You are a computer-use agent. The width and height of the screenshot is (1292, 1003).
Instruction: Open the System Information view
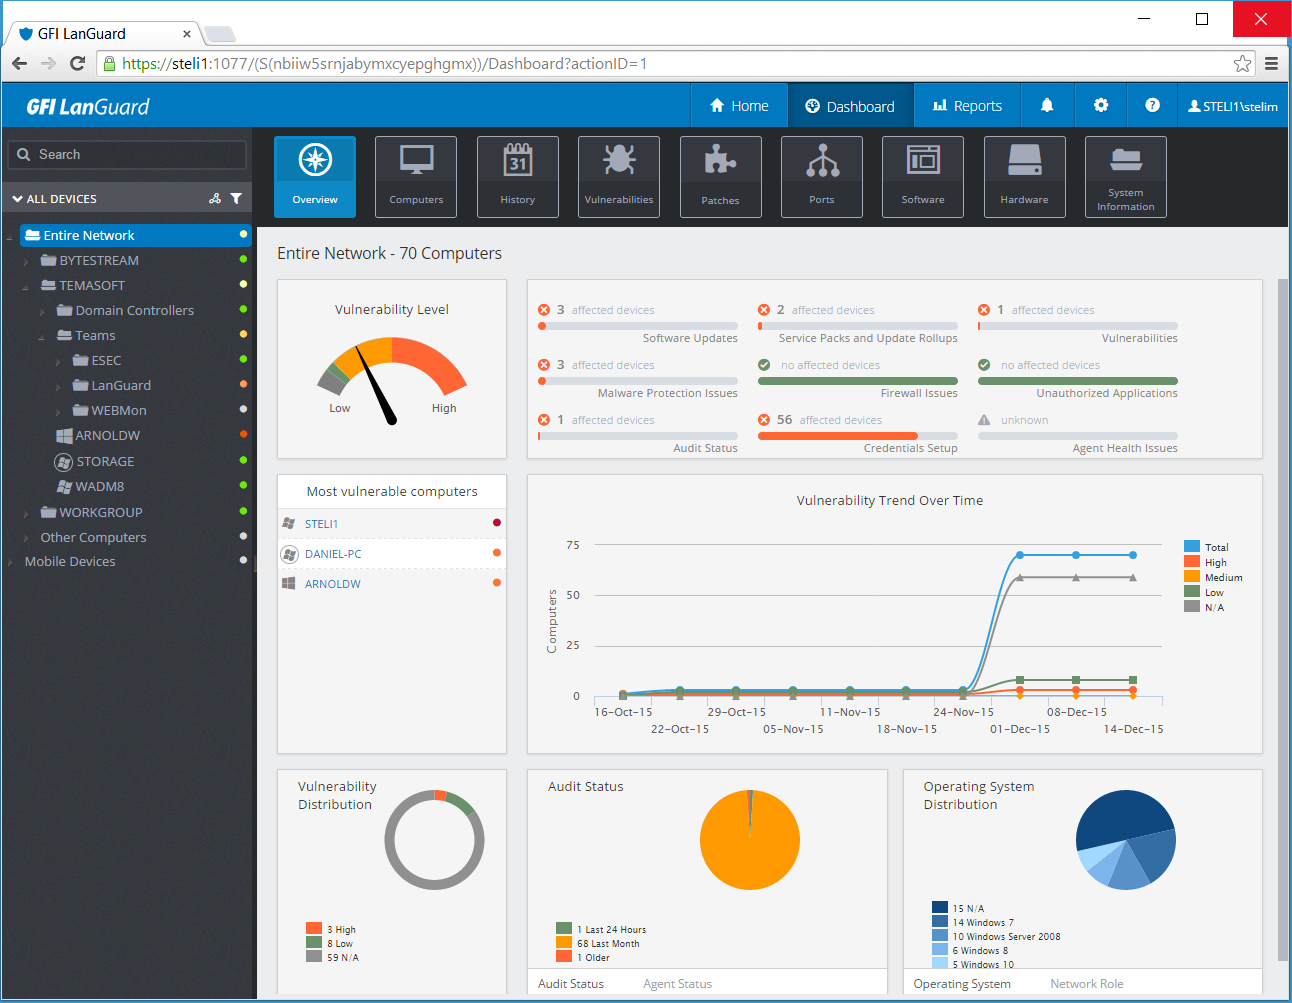[1125, 176]
